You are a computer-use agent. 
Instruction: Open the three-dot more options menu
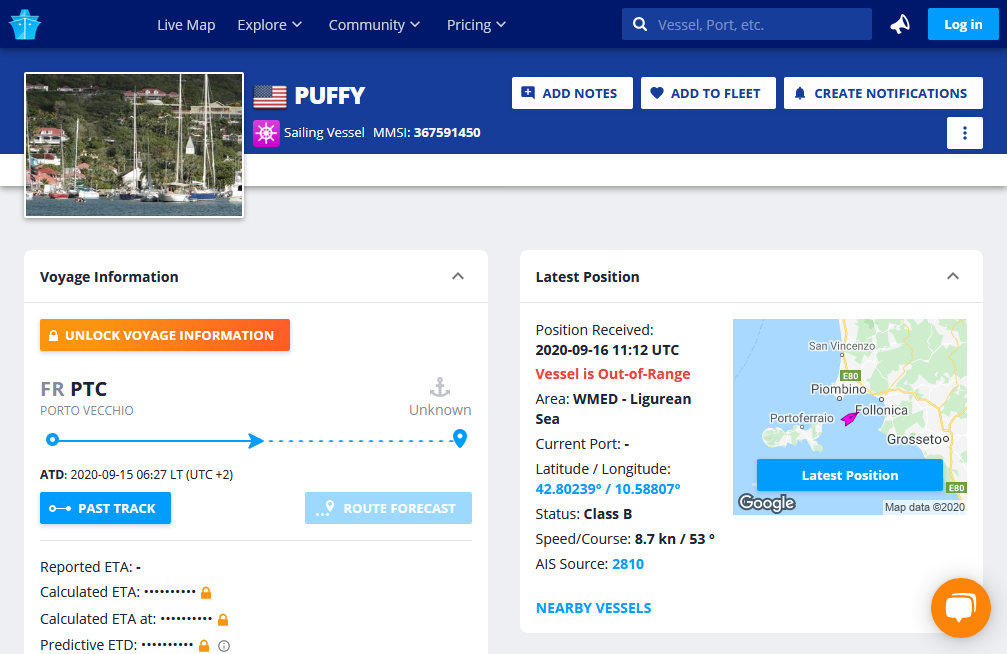pos(965,133)
